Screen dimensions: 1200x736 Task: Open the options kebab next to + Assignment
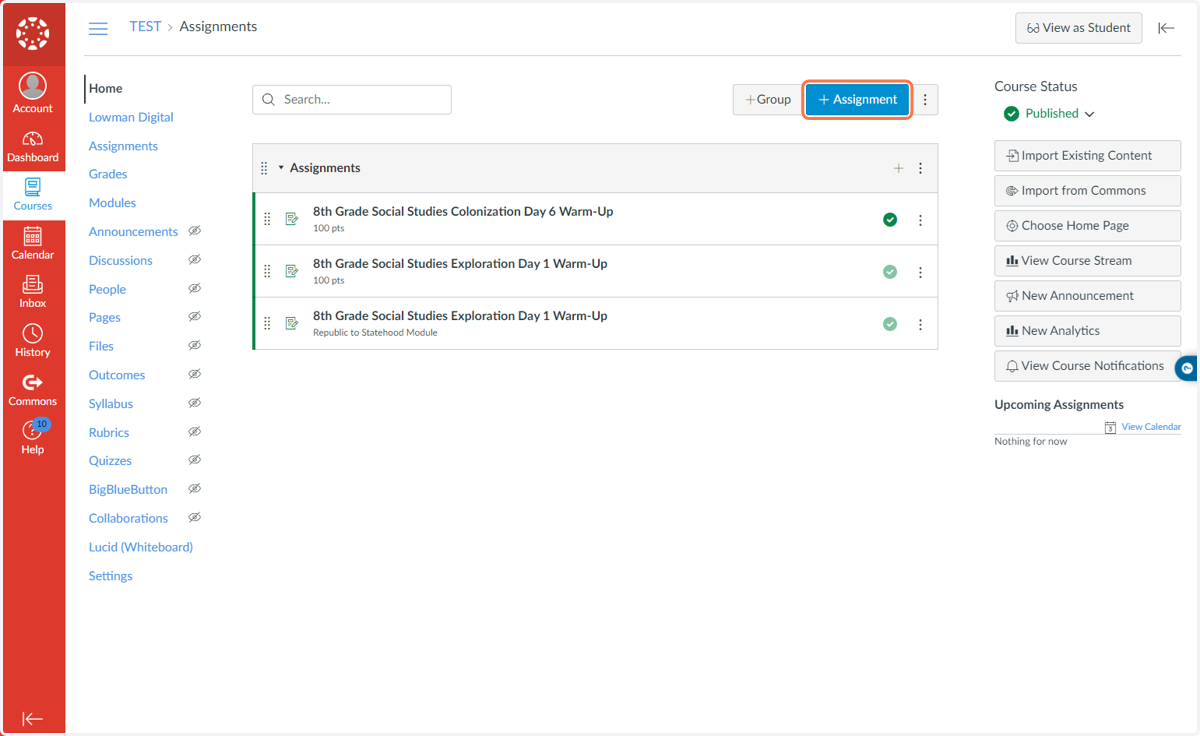tap(925, 100)
